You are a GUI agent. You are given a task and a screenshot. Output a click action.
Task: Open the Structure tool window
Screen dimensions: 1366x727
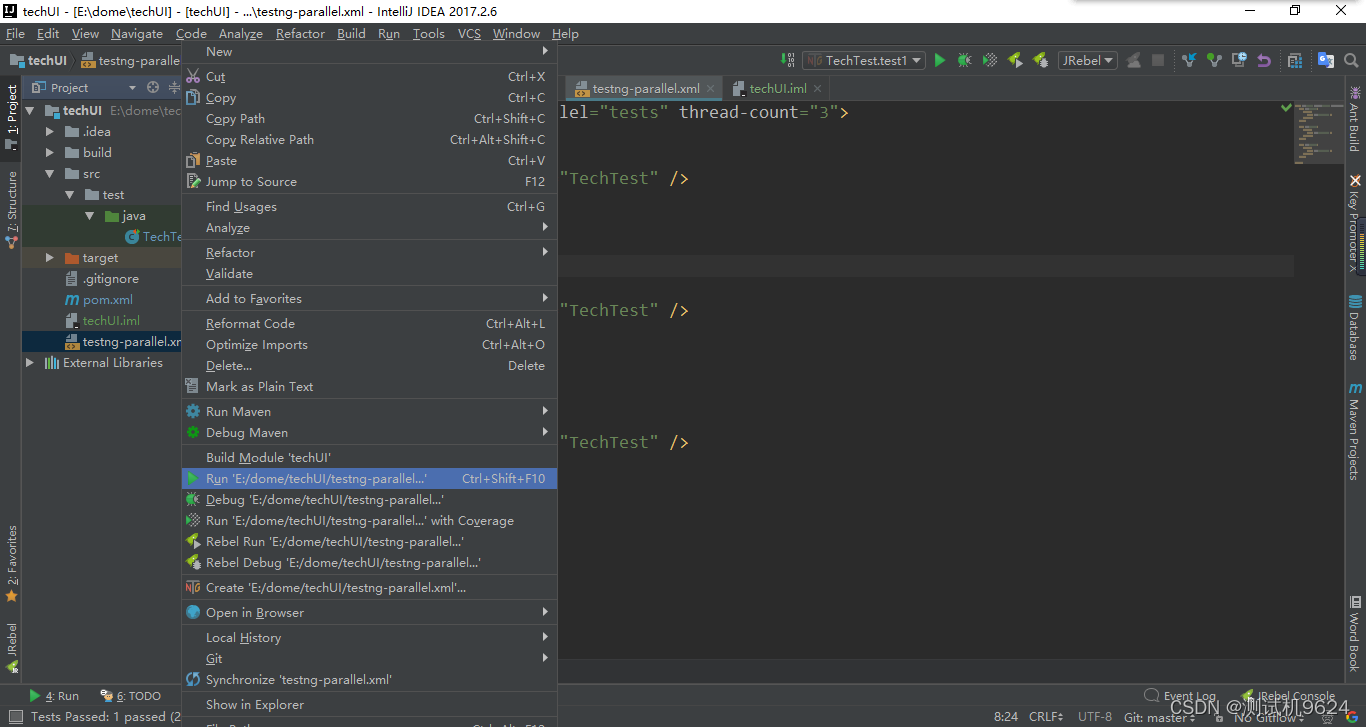(x=11, y=210)
